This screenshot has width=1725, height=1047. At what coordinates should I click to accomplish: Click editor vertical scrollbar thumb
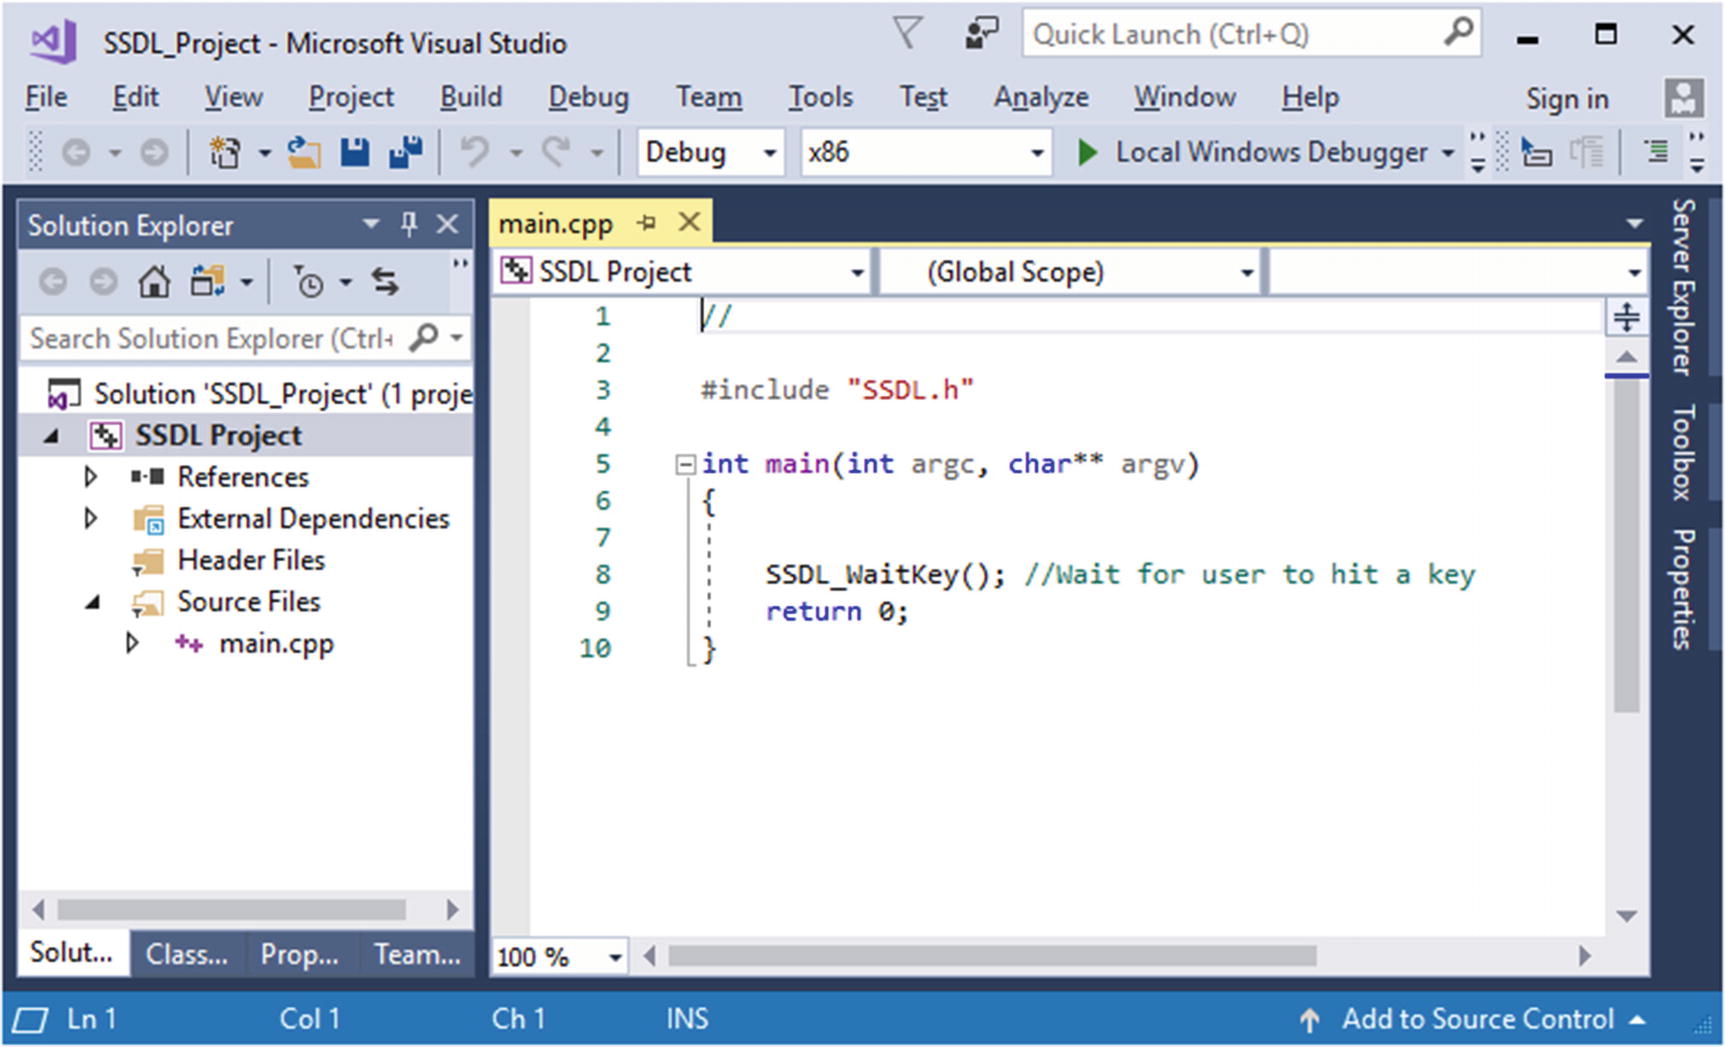click(1627, 545)
